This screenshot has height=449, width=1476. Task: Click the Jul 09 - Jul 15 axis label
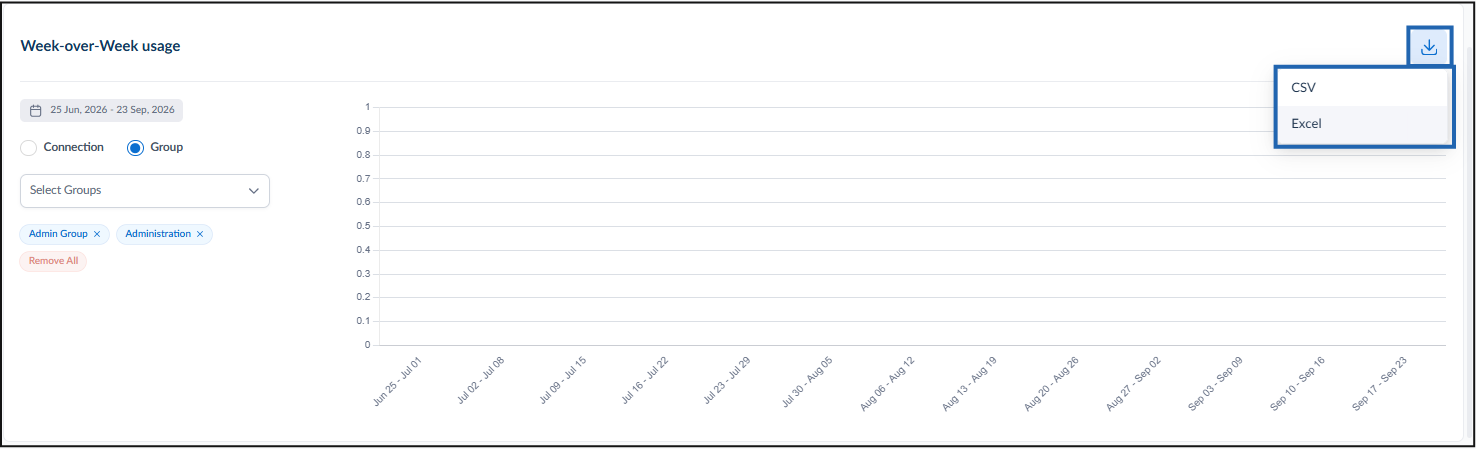click(562, 380)
